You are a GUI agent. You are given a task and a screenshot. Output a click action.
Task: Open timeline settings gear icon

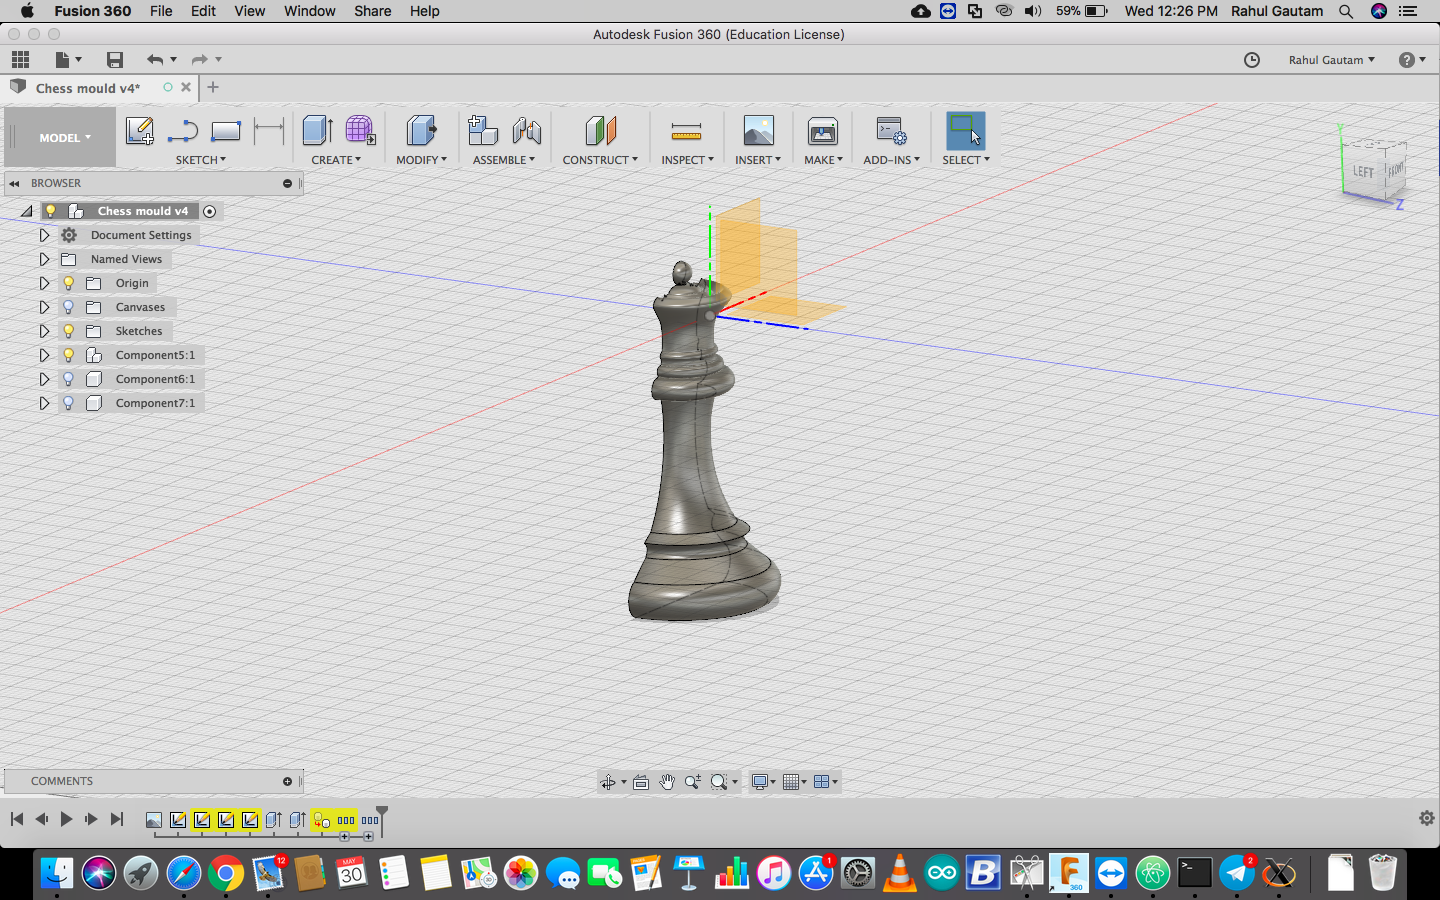pos(1427,818)
